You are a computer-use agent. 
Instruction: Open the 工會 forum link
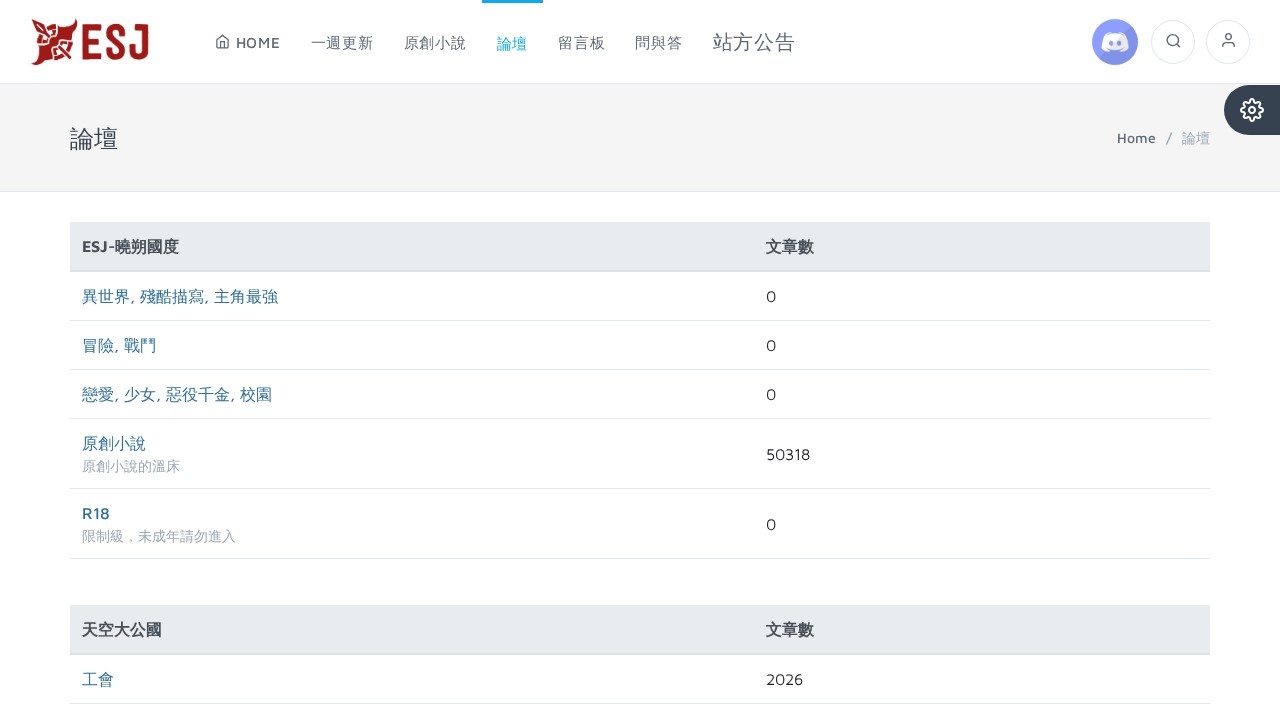[98, 679]
